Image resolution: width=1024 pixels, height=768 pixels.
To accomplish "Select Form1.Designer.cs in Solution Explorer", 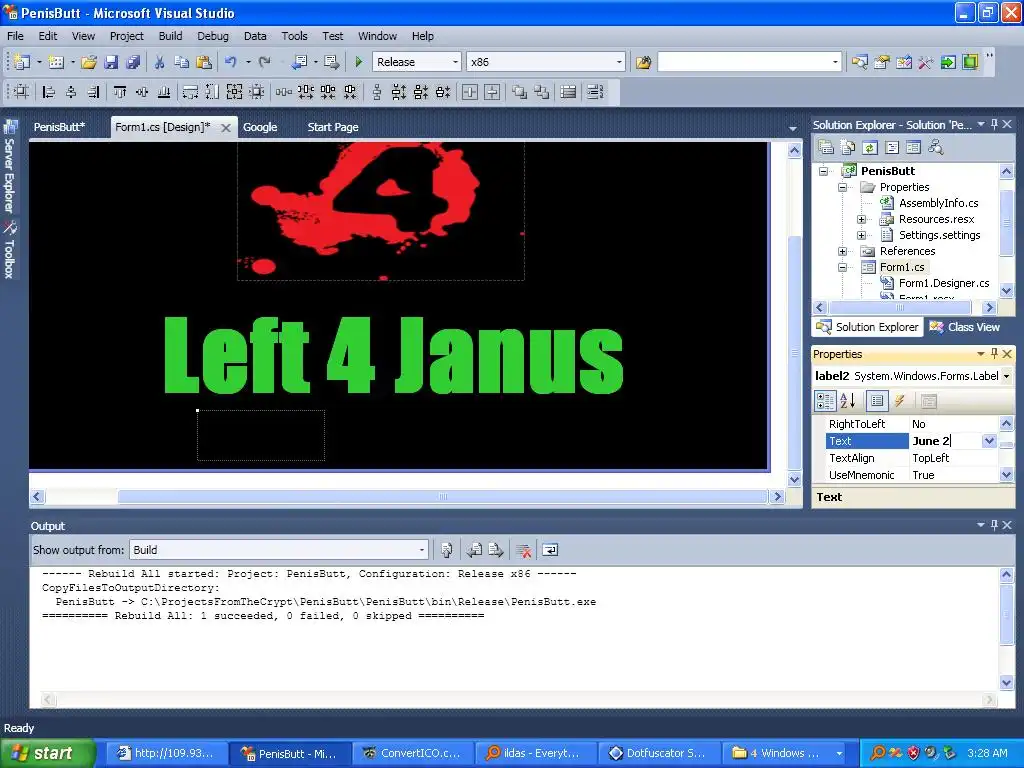I will click(944, 283).
